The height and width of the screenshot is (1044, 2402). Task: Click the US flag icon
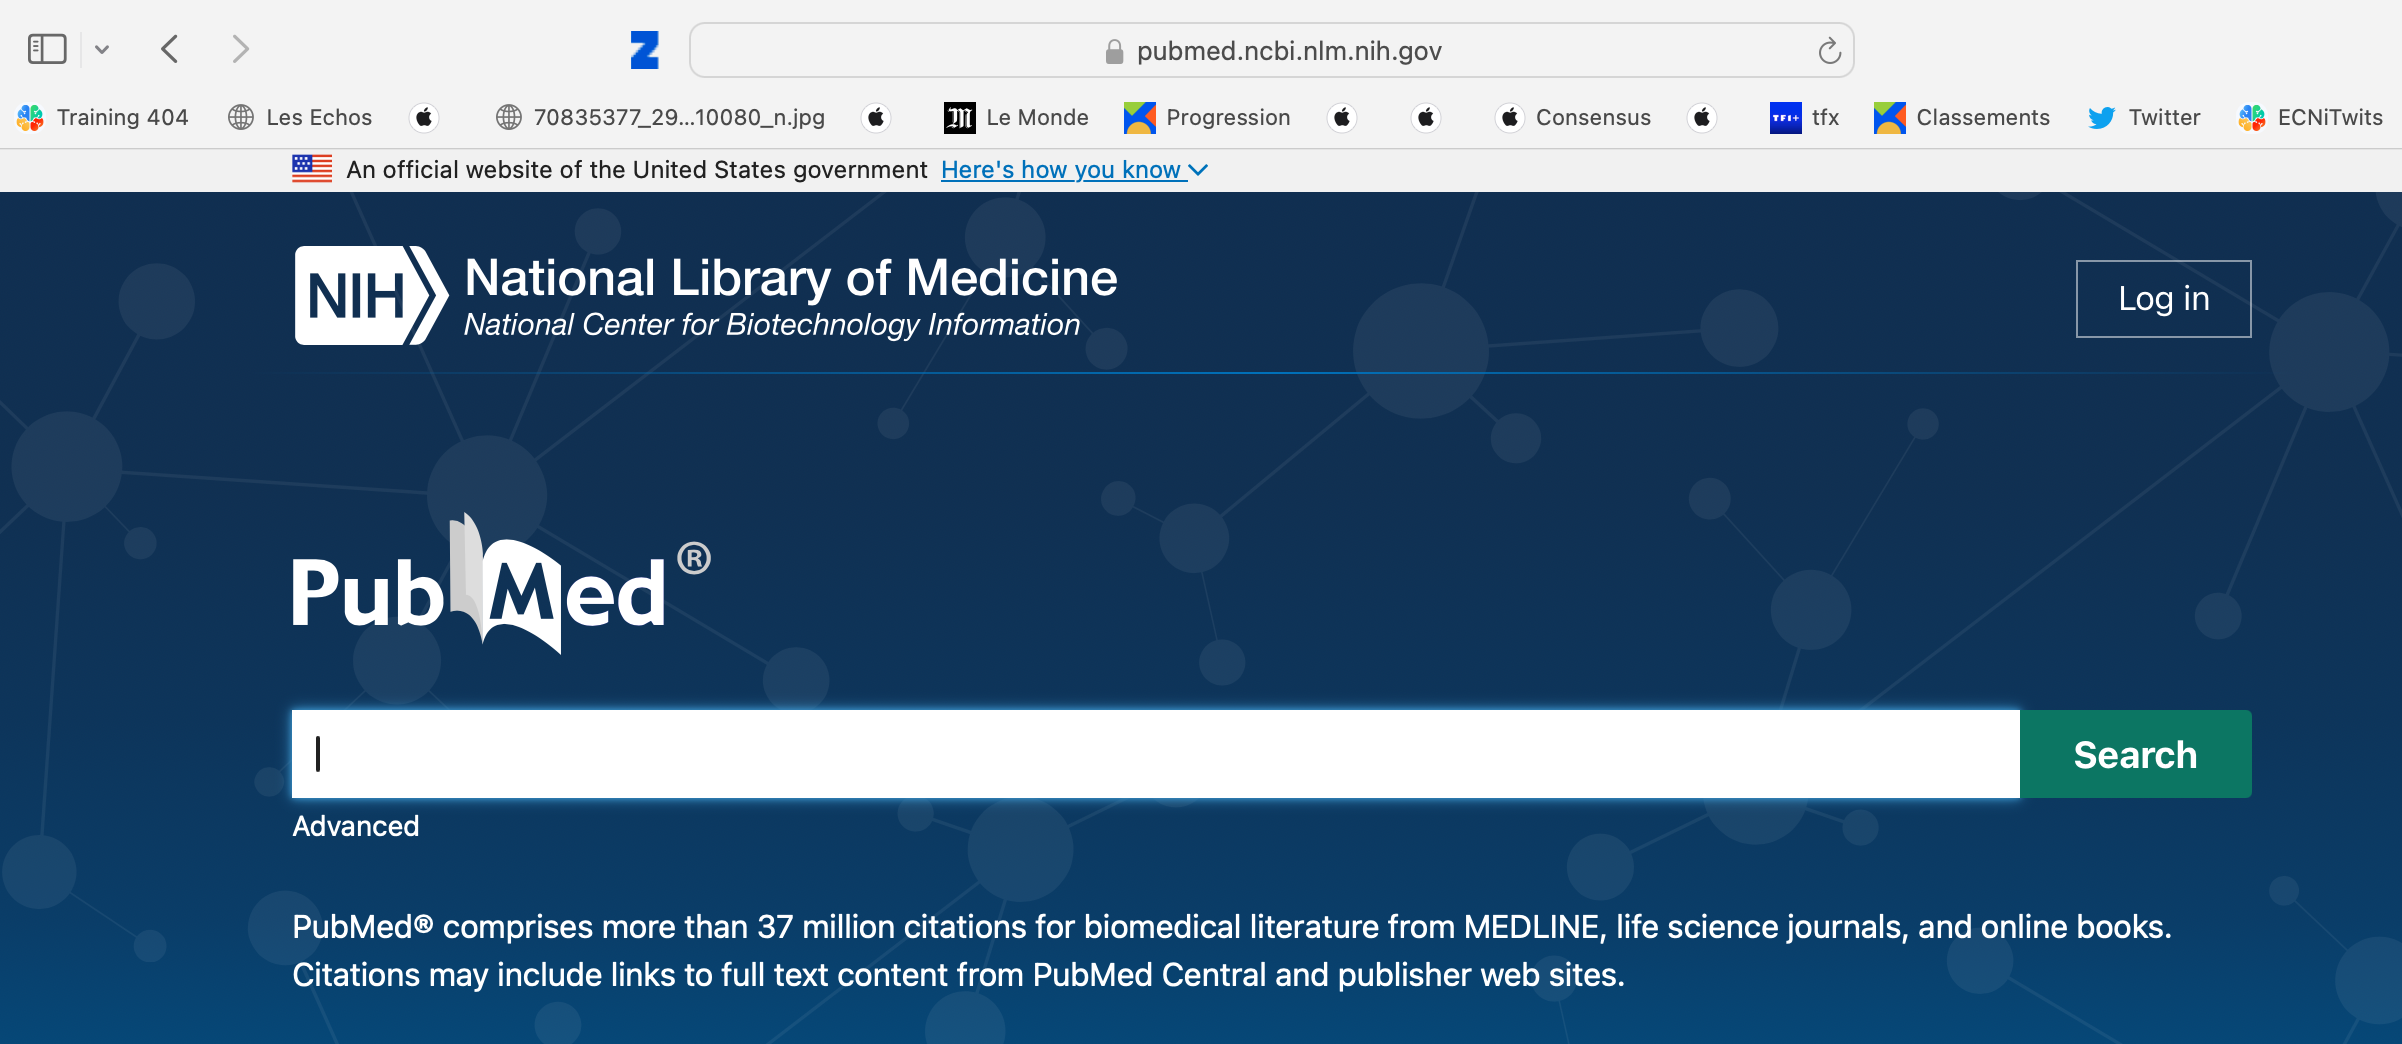312,169
